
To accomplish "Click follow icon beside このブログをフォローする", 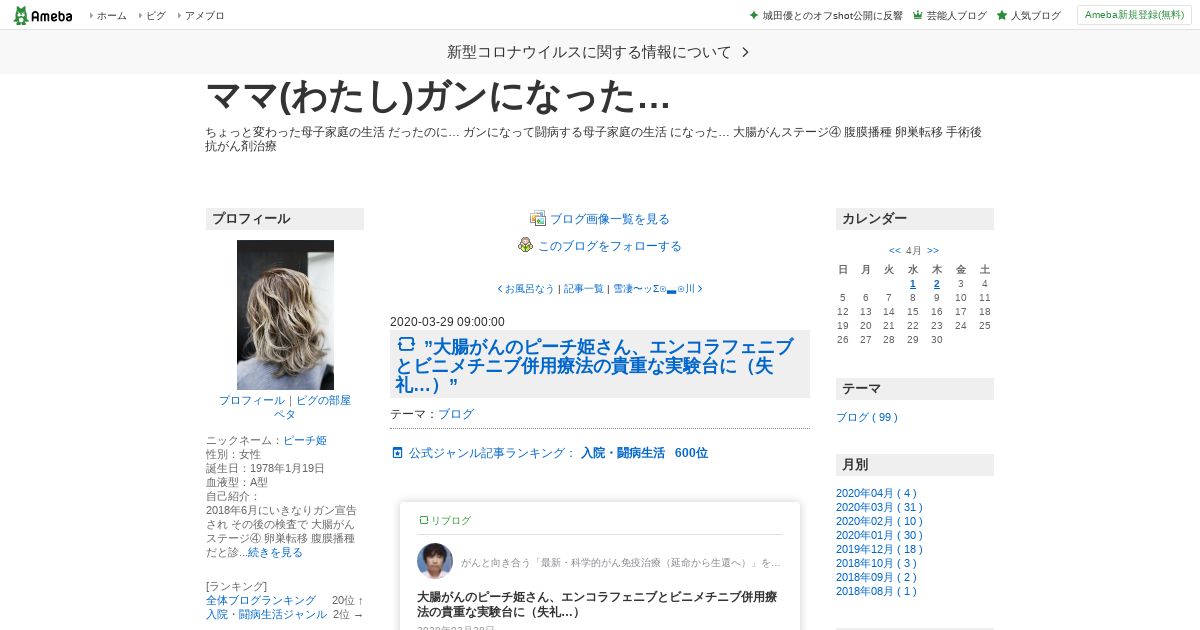I will pyautogui.click(x=526, y=245).
